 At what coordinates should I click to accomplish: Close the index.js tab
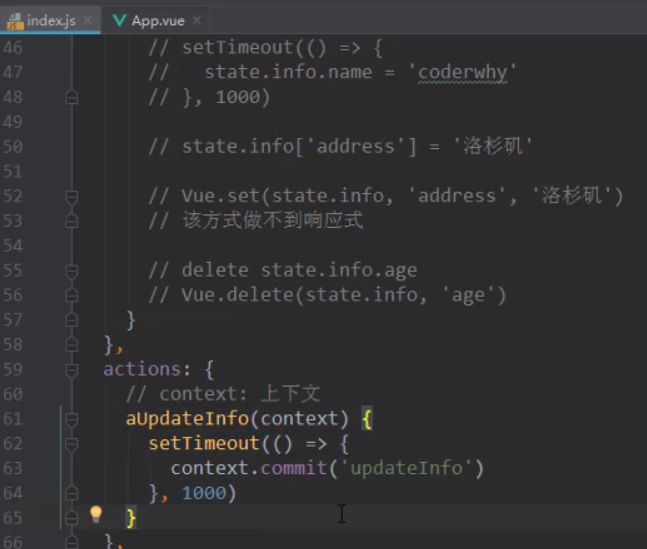(87, 20)
